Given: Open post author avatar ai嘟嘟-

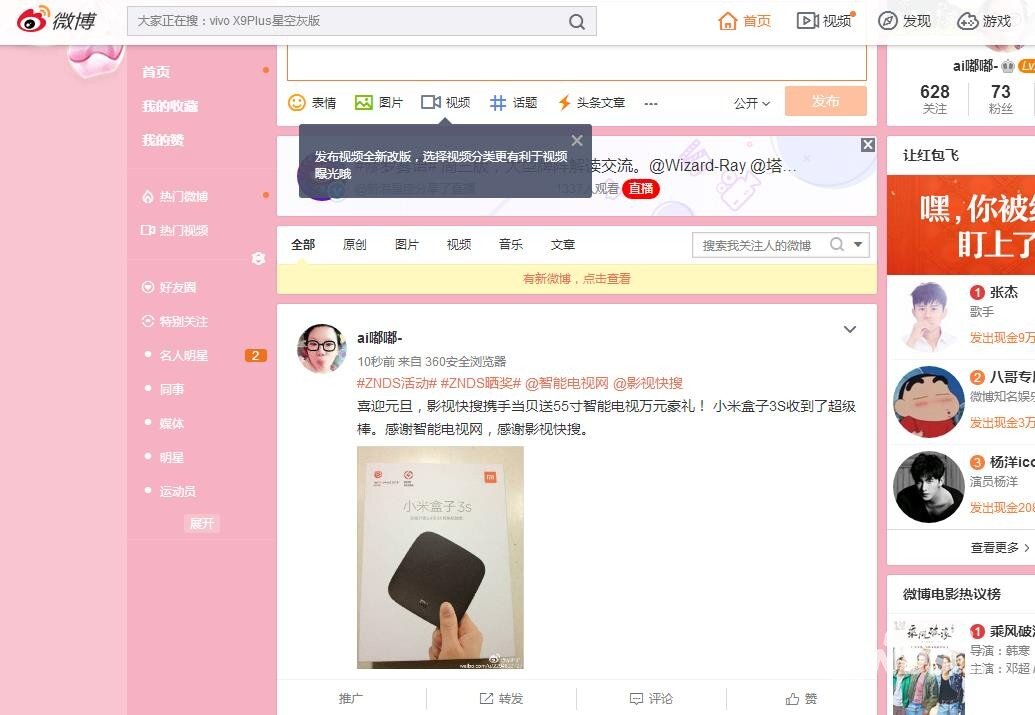Looking at the screenshot, I should (x=322, y=348).
